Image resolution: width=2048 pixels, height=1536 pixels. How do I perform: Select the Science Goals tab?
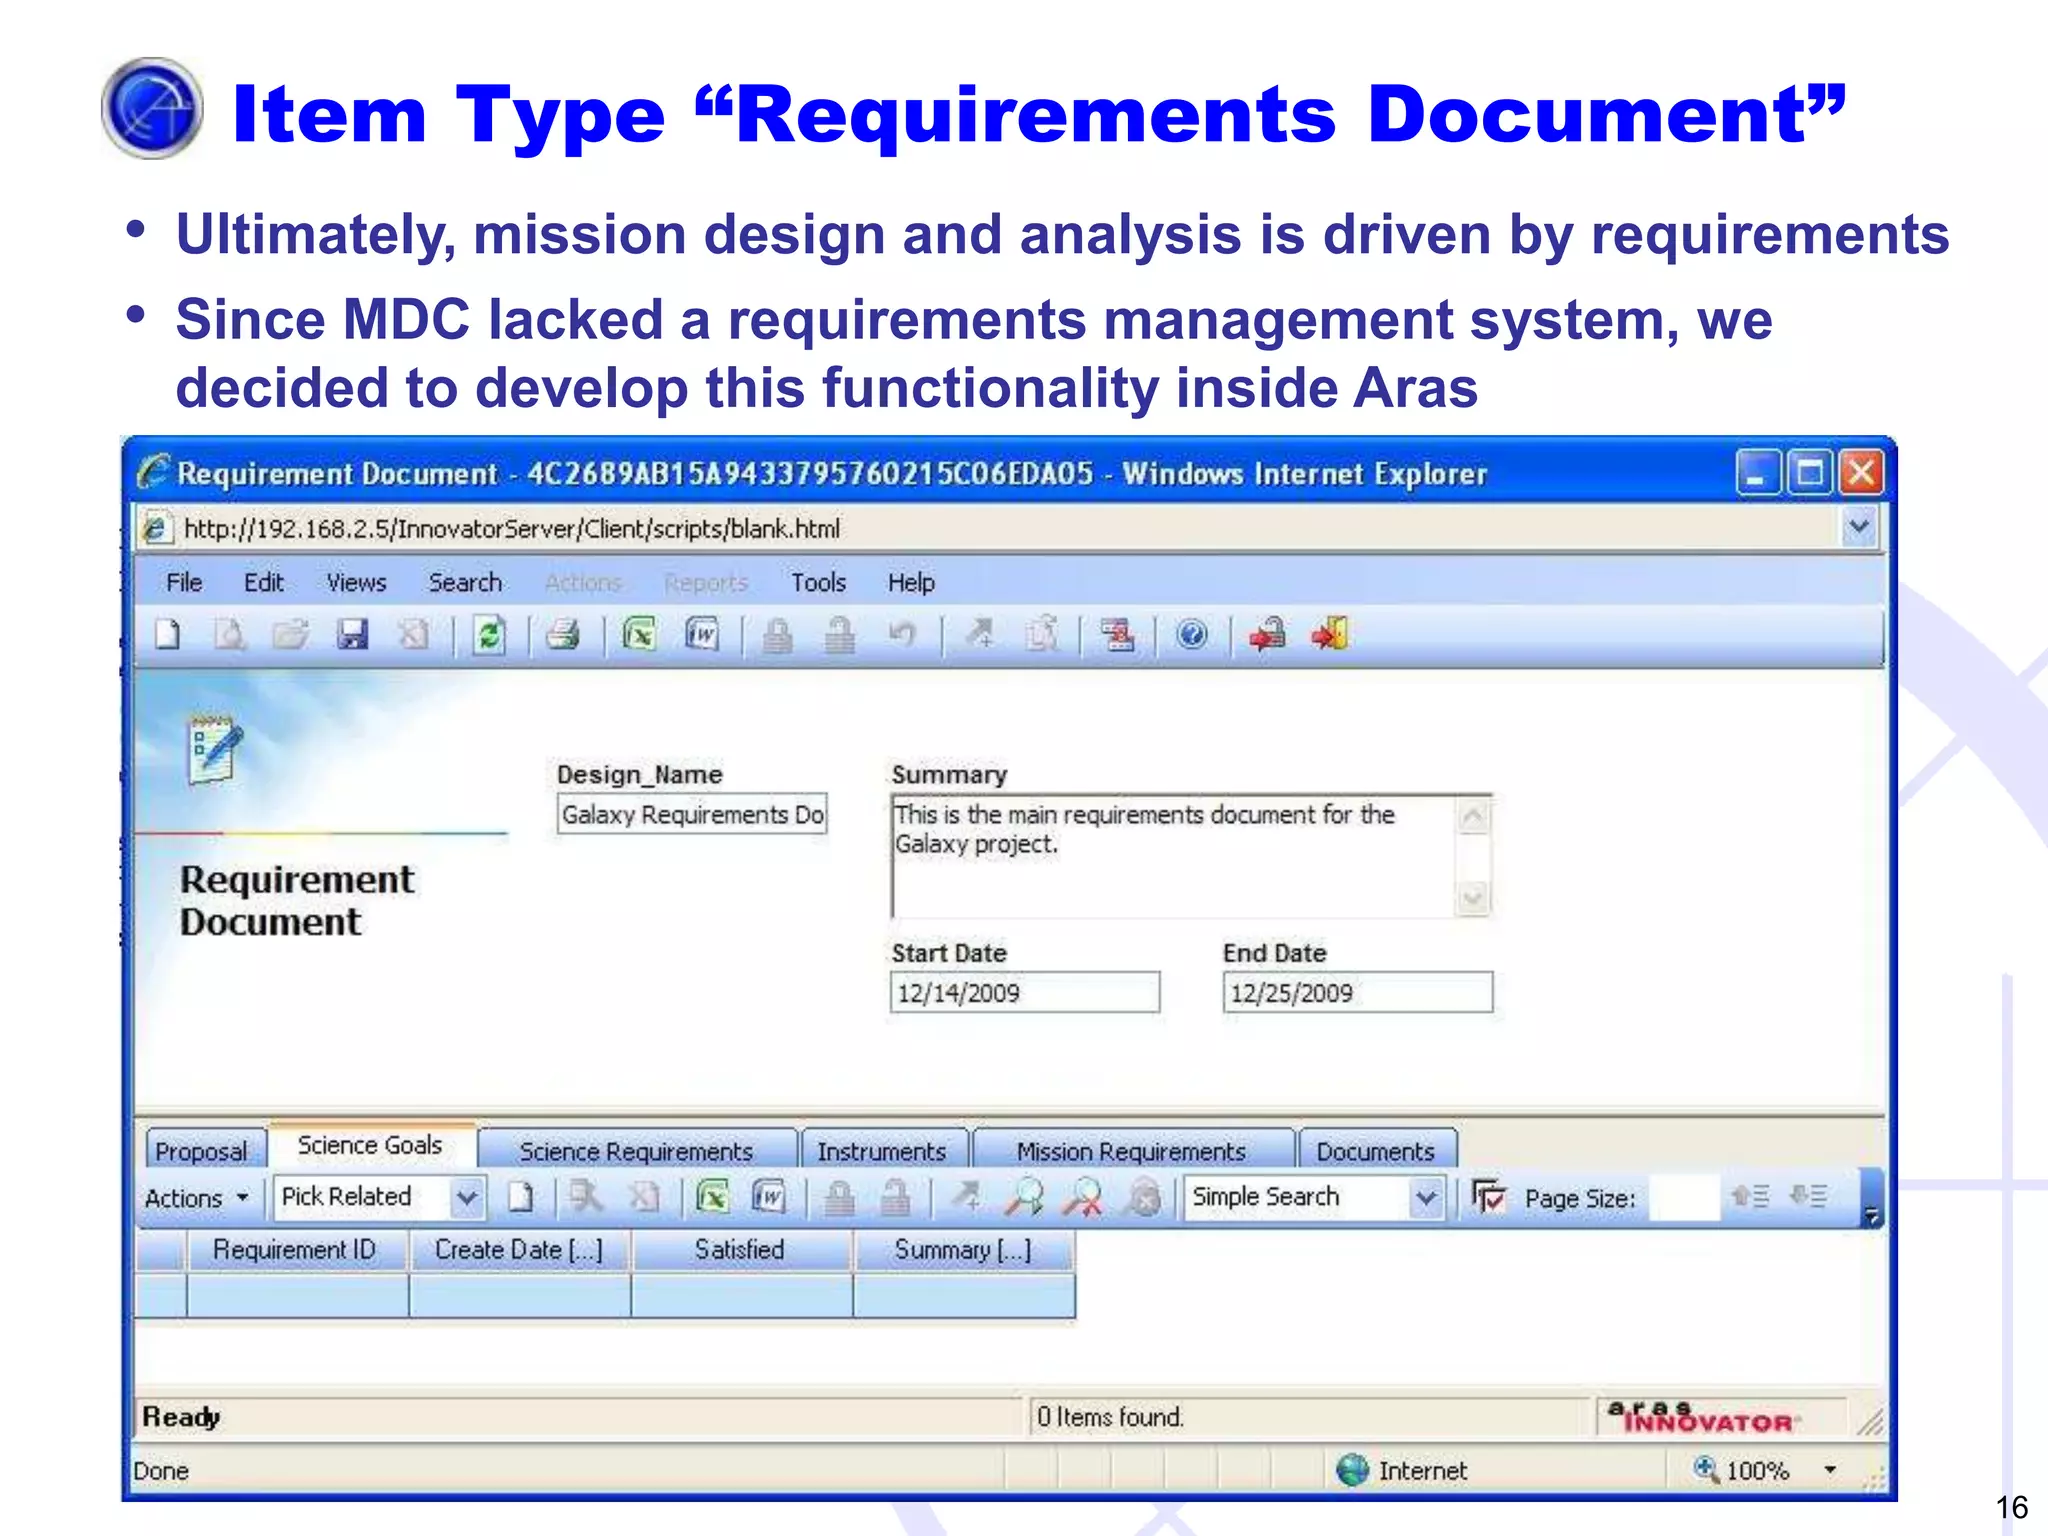point(370,1145)
